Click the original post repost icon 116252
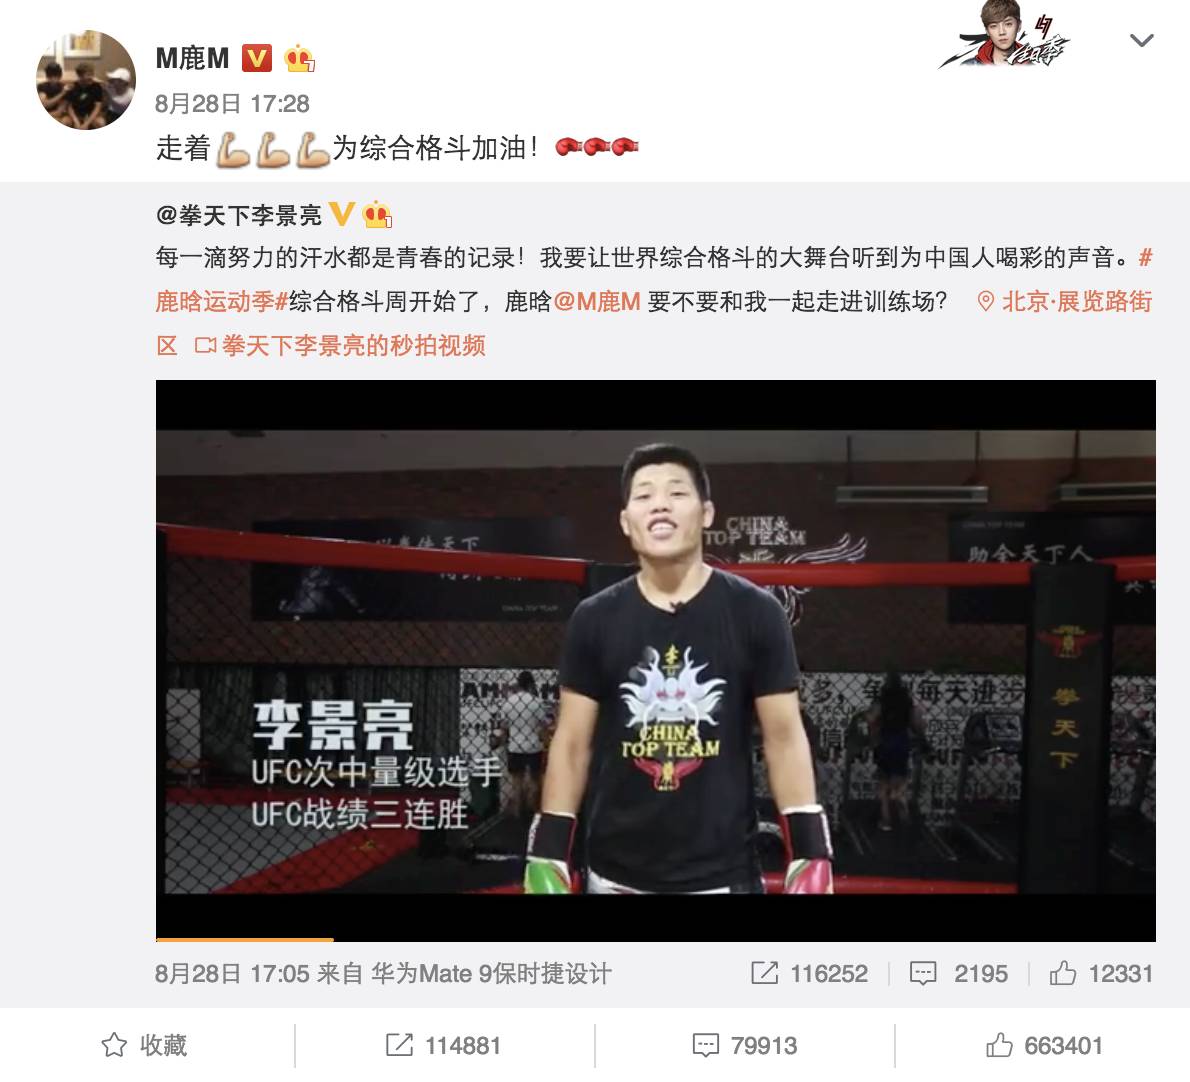This screenshot has width=1190, height=1082. point(809,973)
